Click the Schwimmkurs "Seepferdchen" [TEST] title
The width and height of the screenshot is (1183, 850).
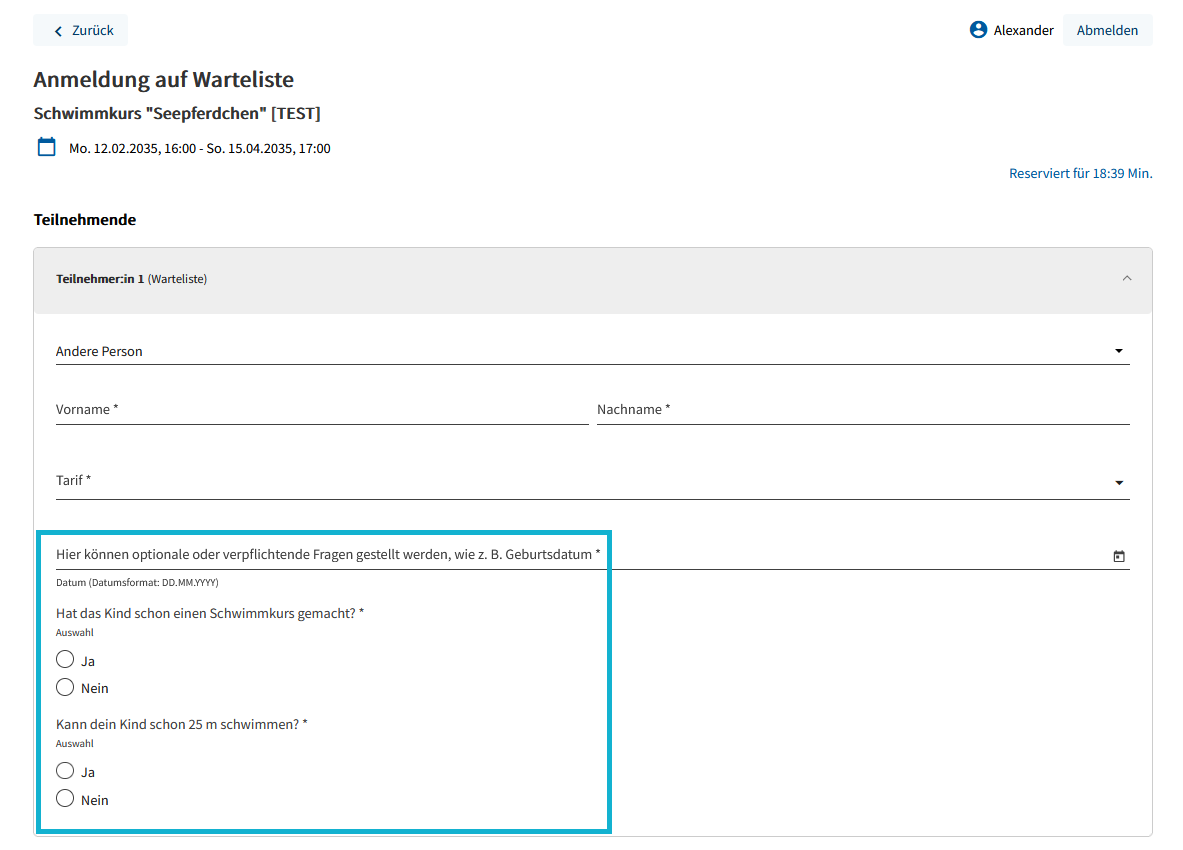pyautogui.click(x=177, y=114)
